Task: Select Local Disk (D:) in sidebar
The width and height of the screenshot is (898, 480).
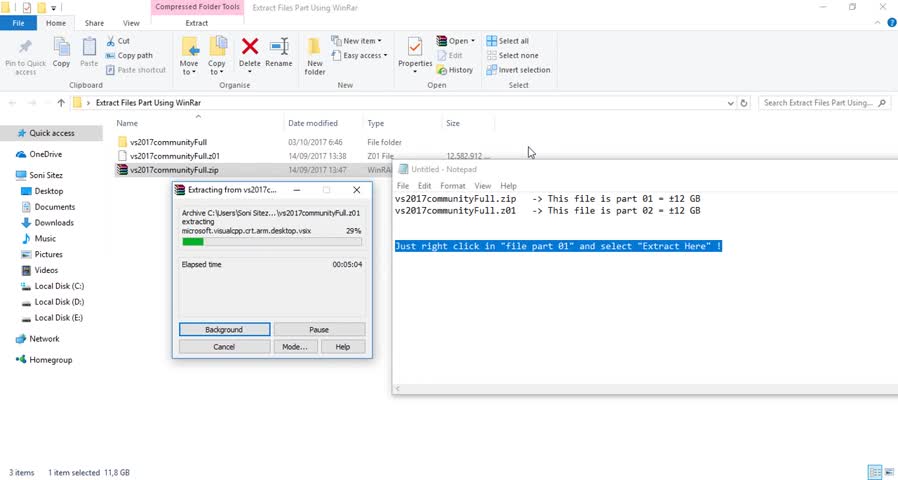Action: point(59,302)
